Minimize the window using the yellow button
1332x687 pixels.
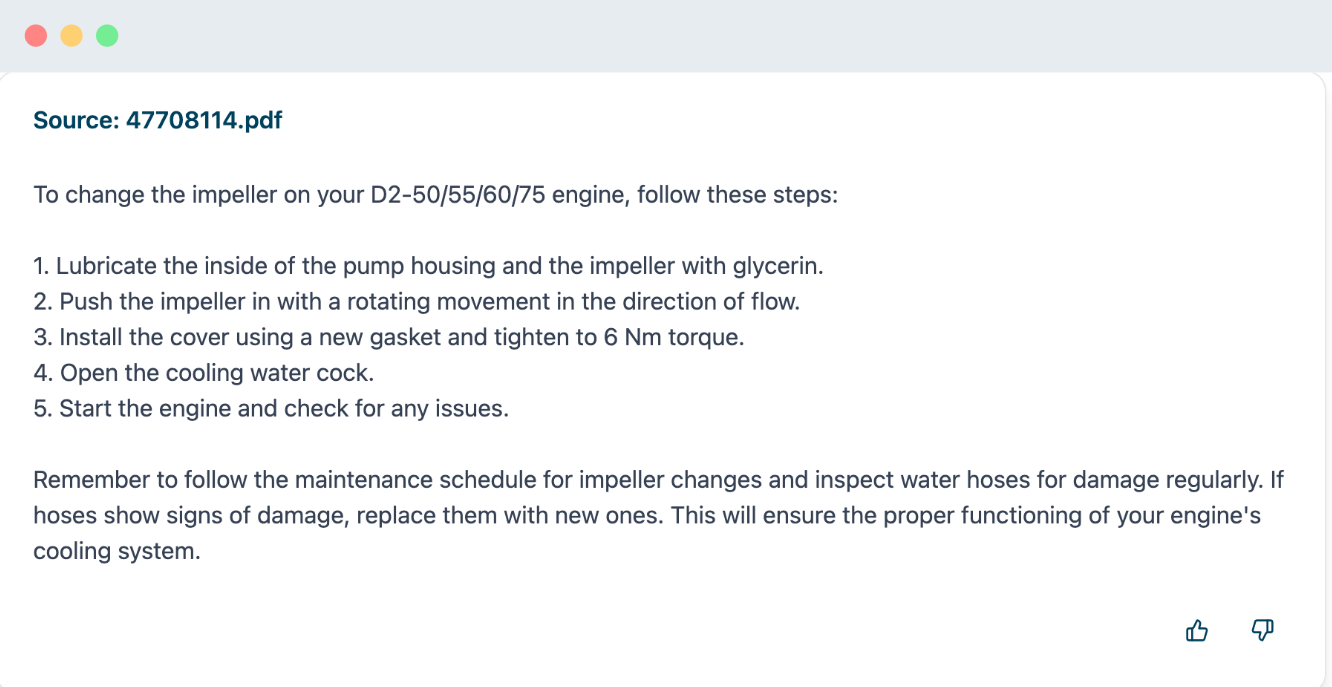coord(71,36)
